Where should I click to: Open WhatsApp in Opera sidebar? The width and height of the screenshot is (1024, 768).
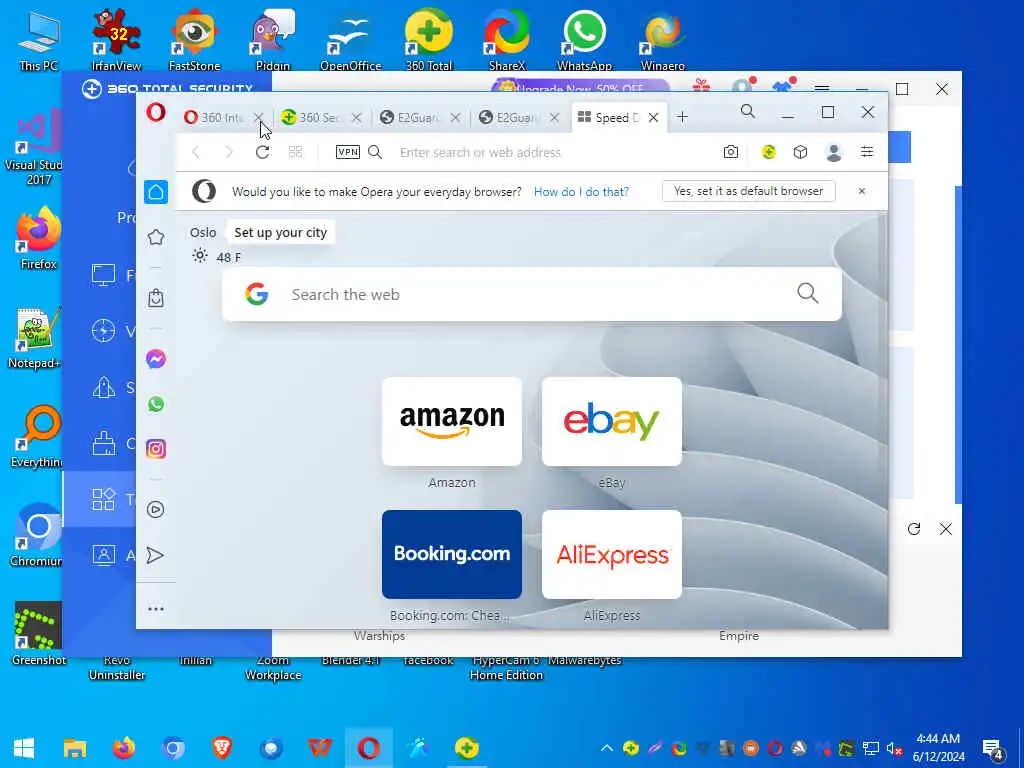[156, 404]
